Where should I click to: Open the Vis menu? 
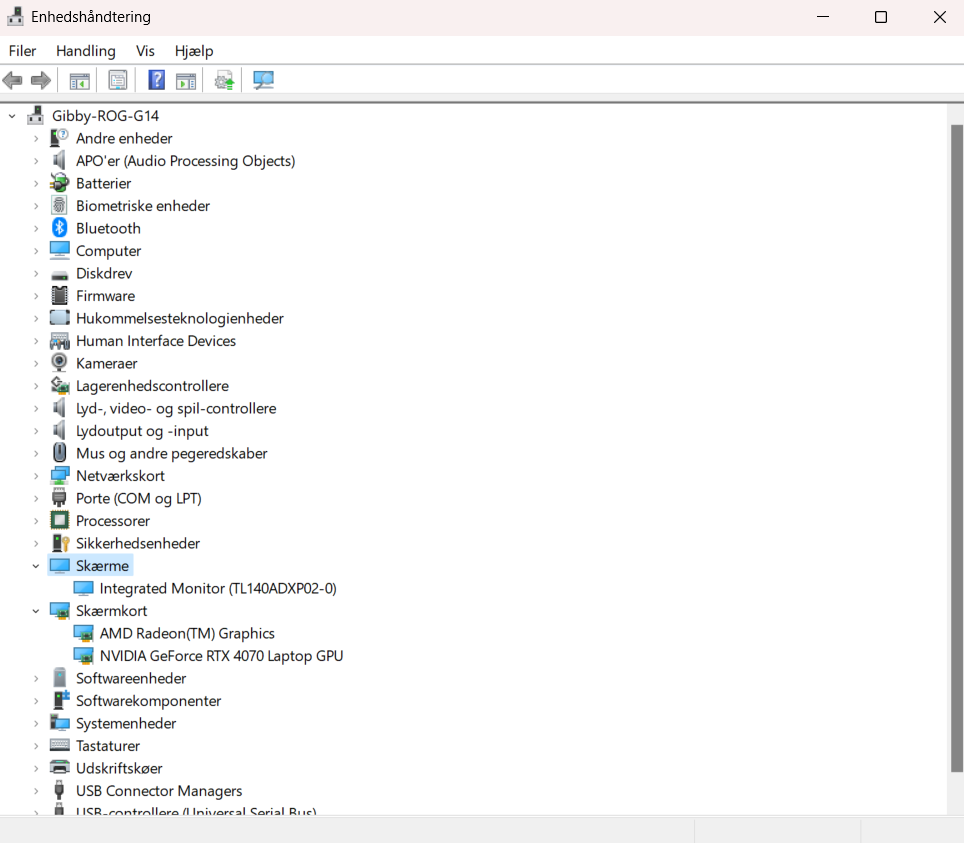click(x=146, y=50)
